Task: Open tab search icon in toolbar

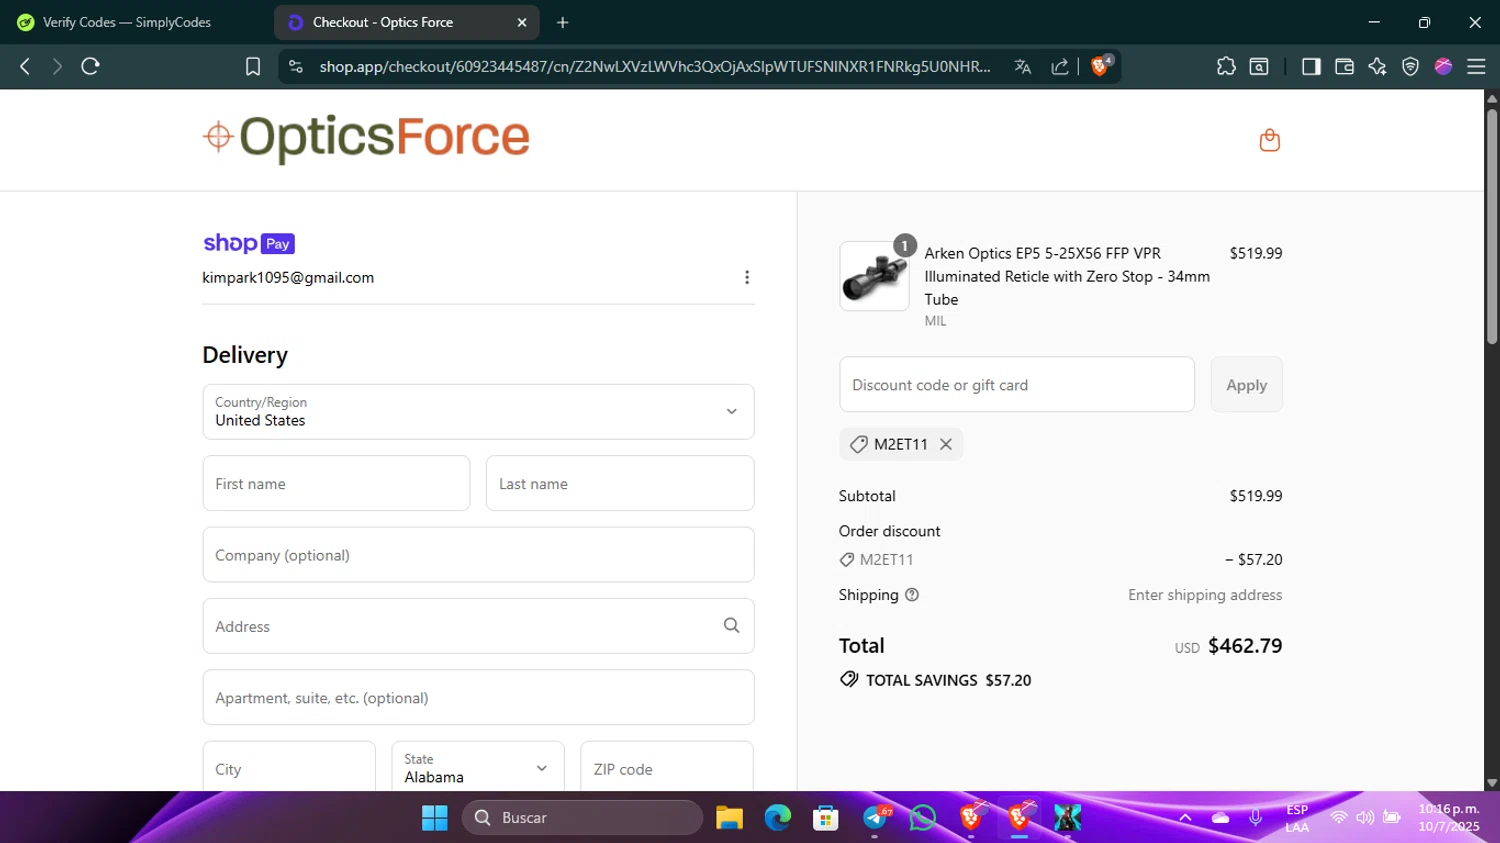Action: click(x=1259, y=66)
